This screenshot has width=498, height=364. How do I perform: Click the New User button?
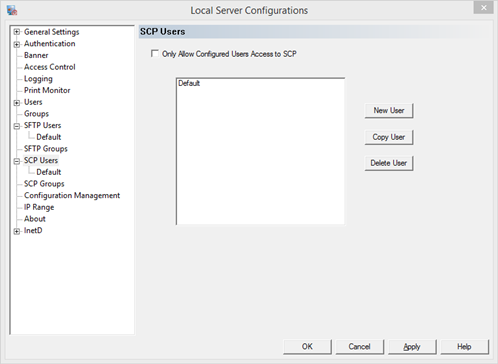(x=389, y=111)
